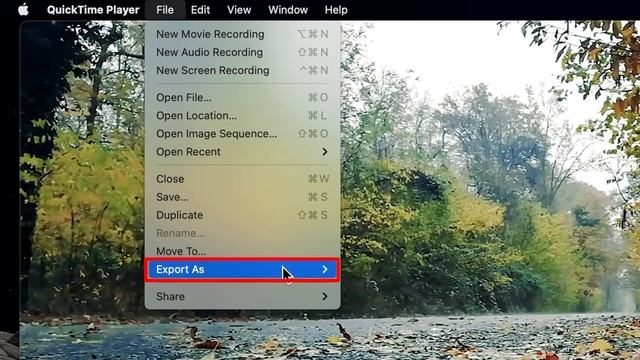
Task: Choose Open Image Sequence…
Action: [242, 133]
